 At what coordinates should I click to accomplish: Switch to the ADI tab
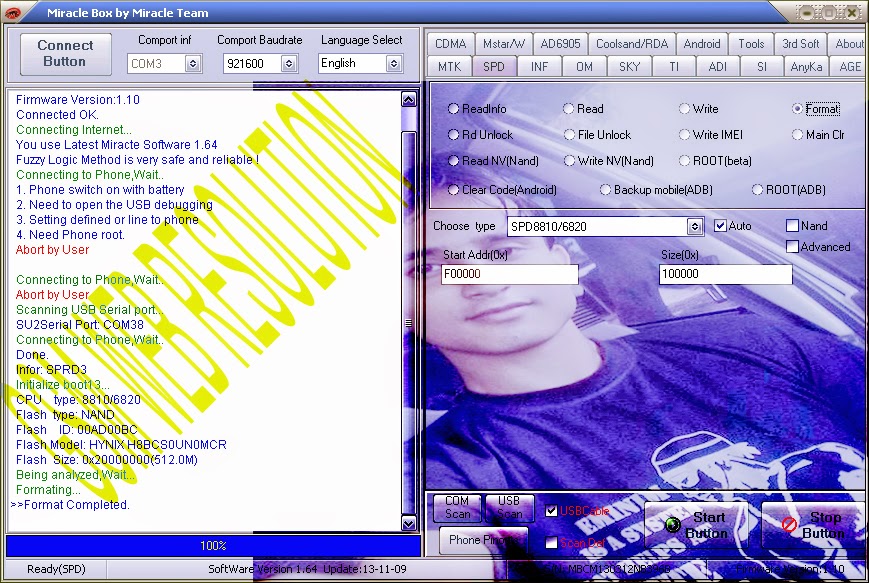(718, 67)
